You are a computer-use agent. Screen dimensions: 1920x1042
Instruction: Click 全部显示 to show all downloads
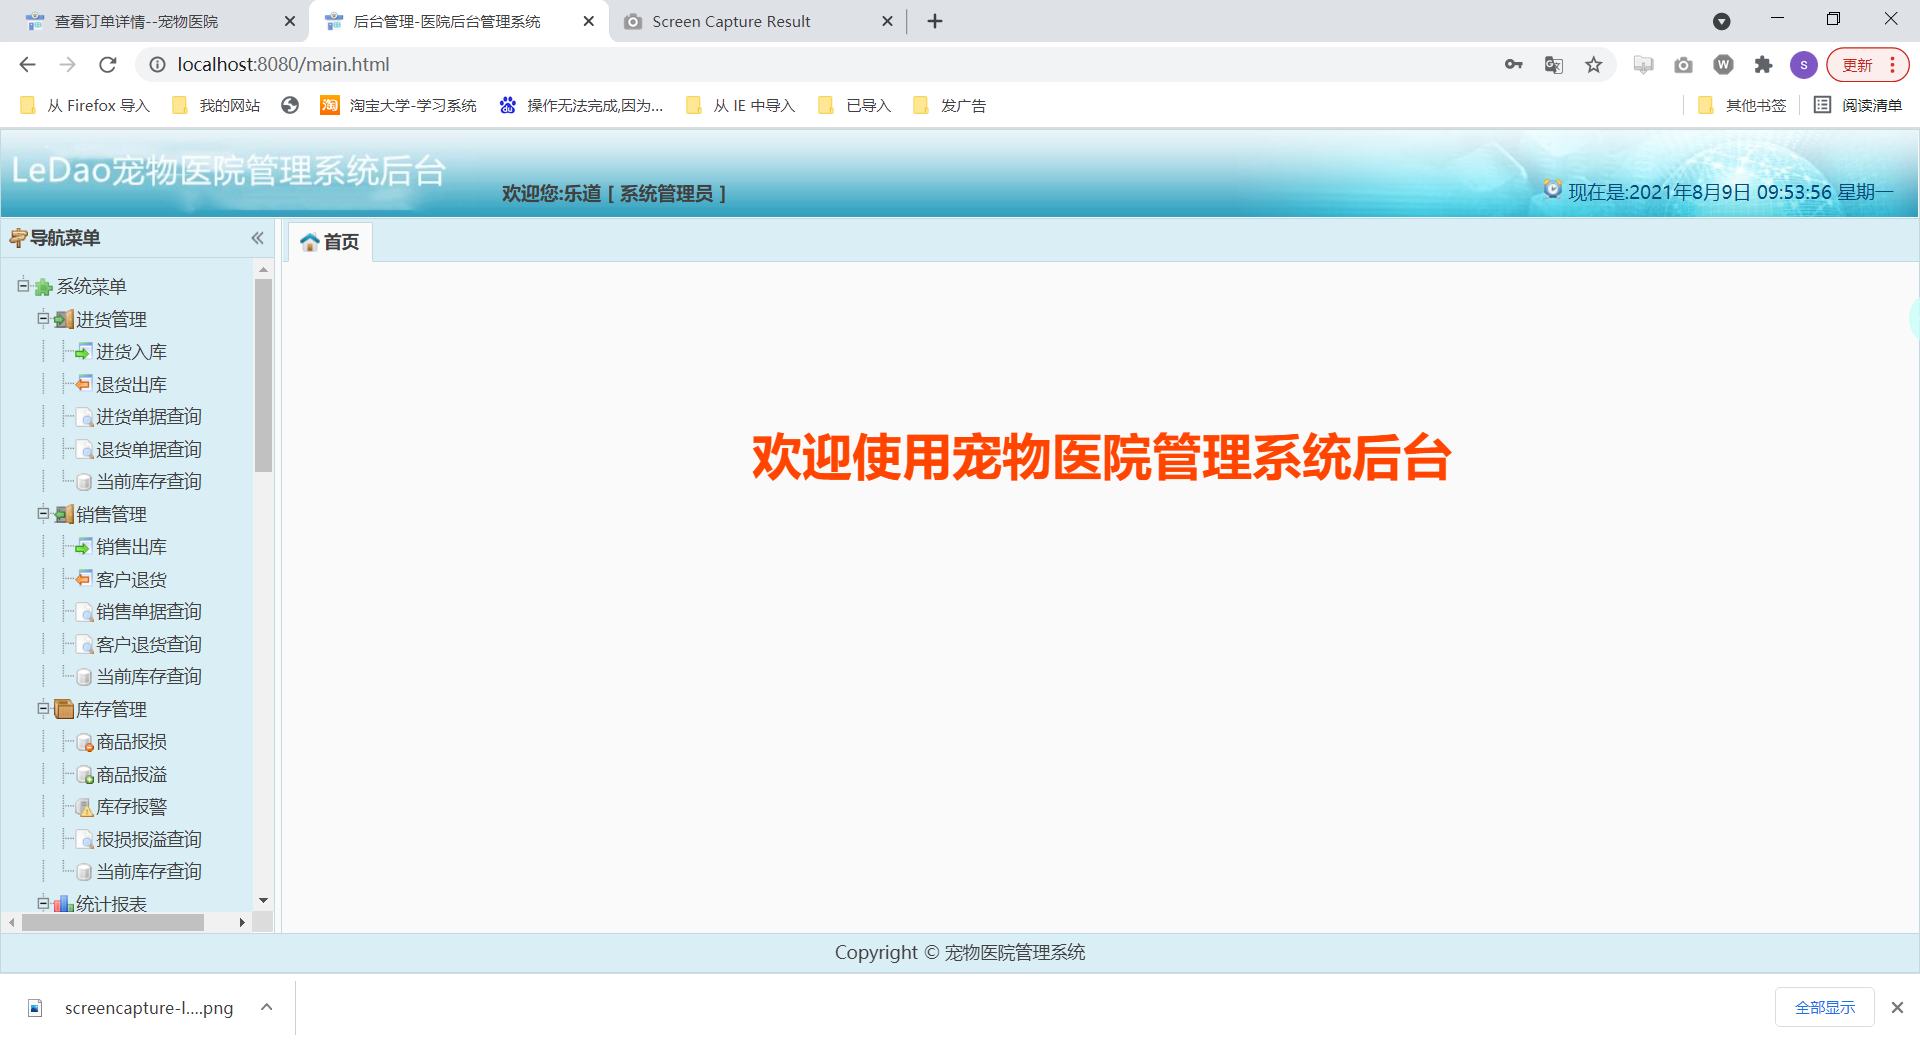[x=1824, y=1007]
